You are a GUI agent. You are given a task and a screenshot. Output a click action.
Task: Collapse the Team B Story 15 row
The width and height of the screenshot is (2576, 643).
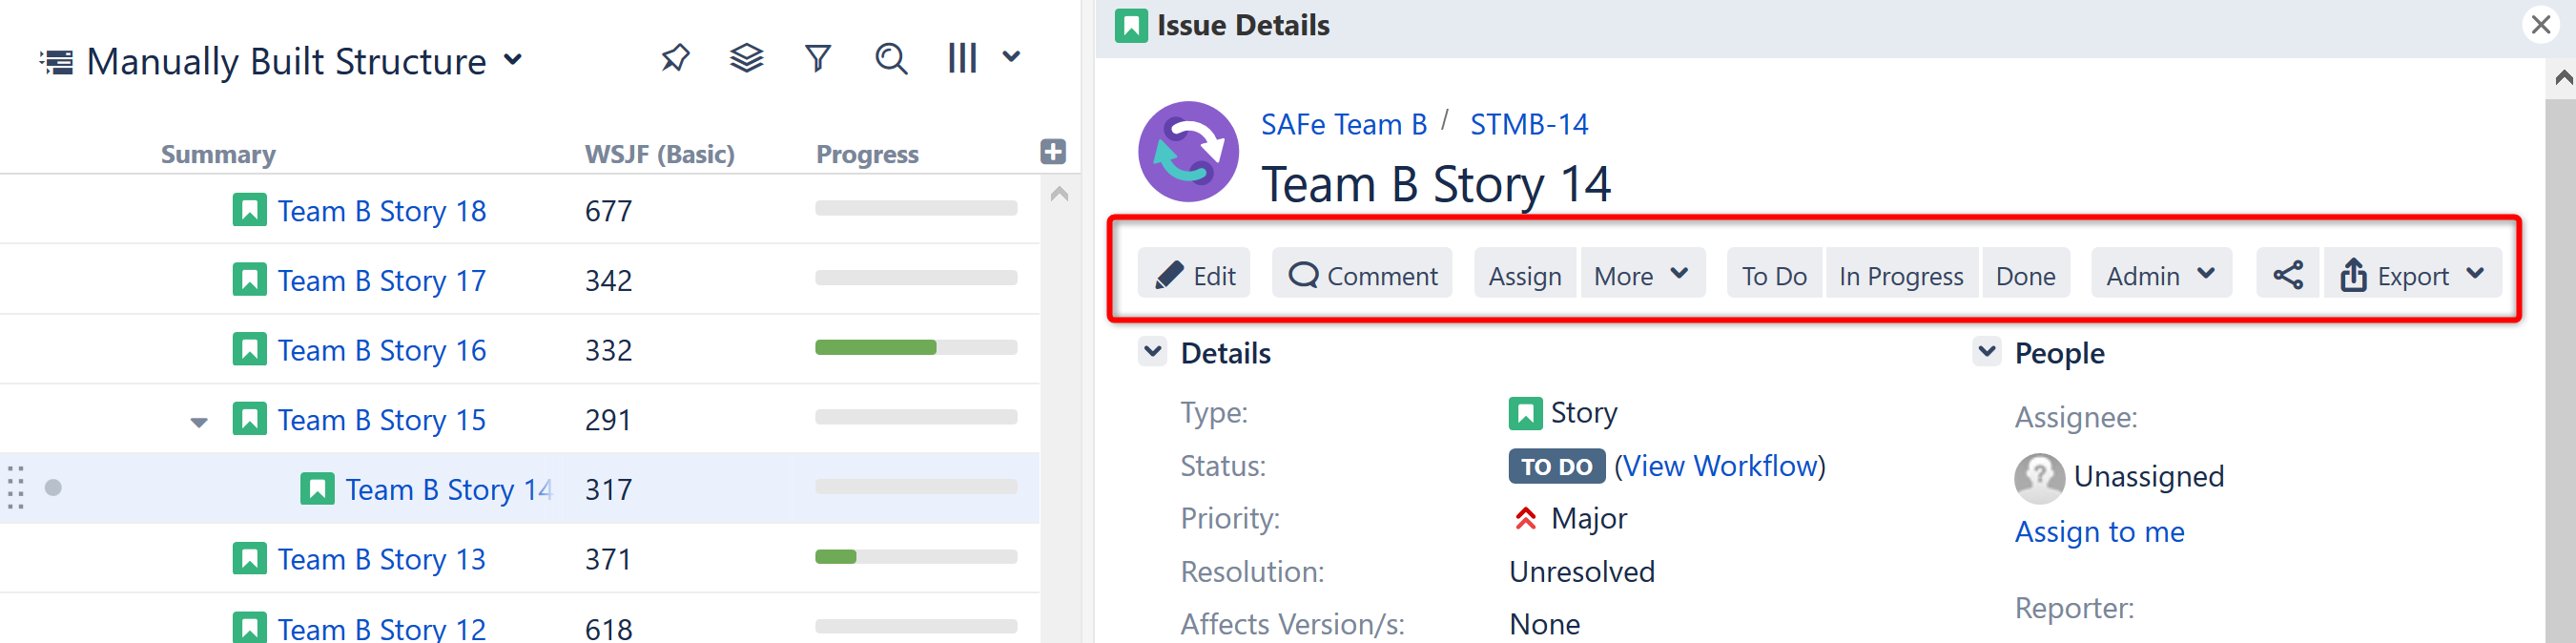(x=199, y=422)
